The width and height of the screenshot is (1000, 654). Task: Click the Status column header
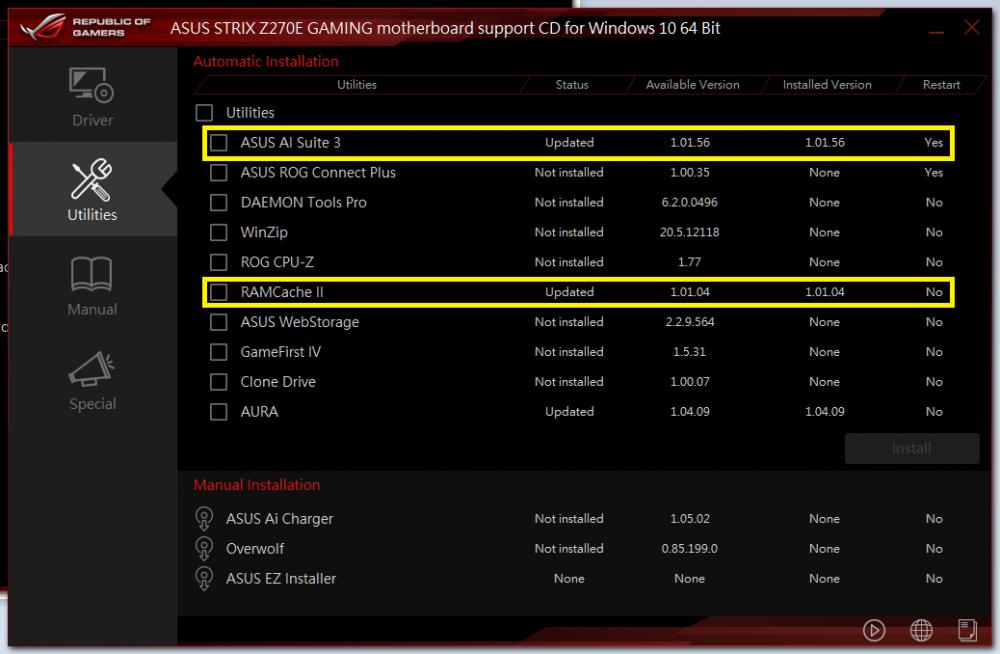click(x=572, y=85)
